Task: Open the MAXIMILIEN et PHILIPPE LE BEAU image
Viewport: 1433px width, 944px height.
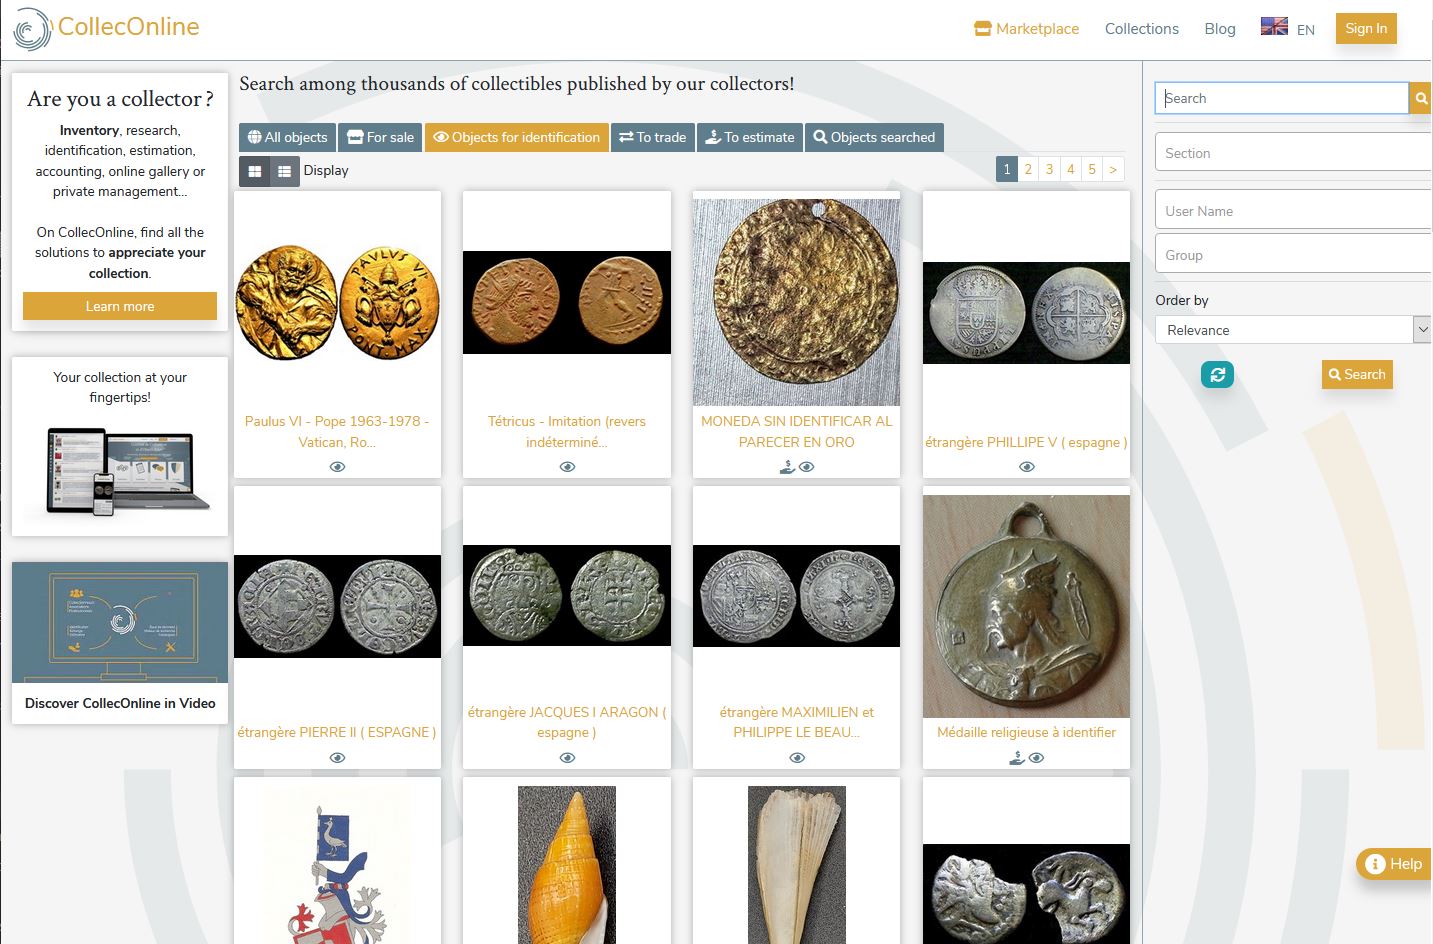Action: [x=797, y=596]
